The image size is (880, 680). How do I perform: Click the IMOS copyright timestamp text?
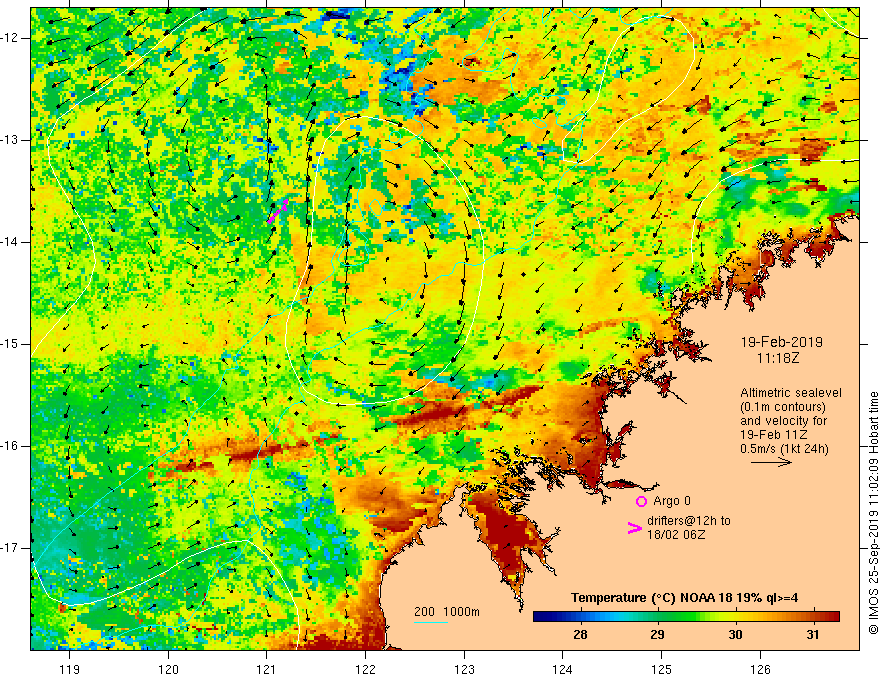pyautogui.click(x=873, y=513)
